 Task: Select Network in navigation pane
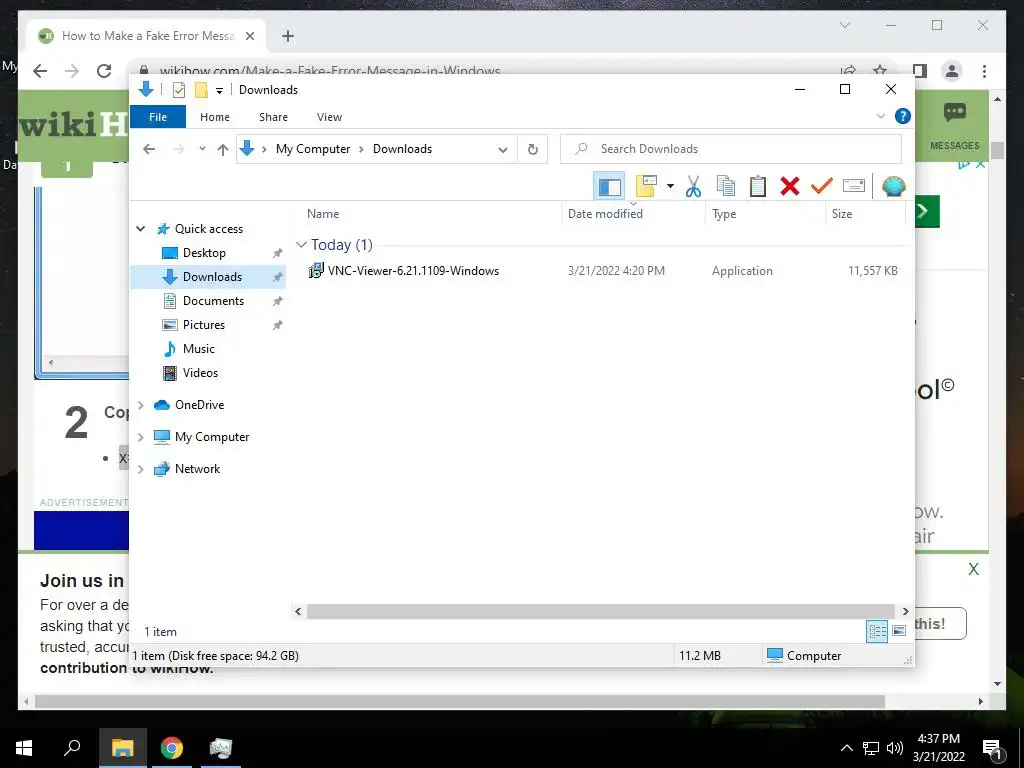click(x=197, y=469)
